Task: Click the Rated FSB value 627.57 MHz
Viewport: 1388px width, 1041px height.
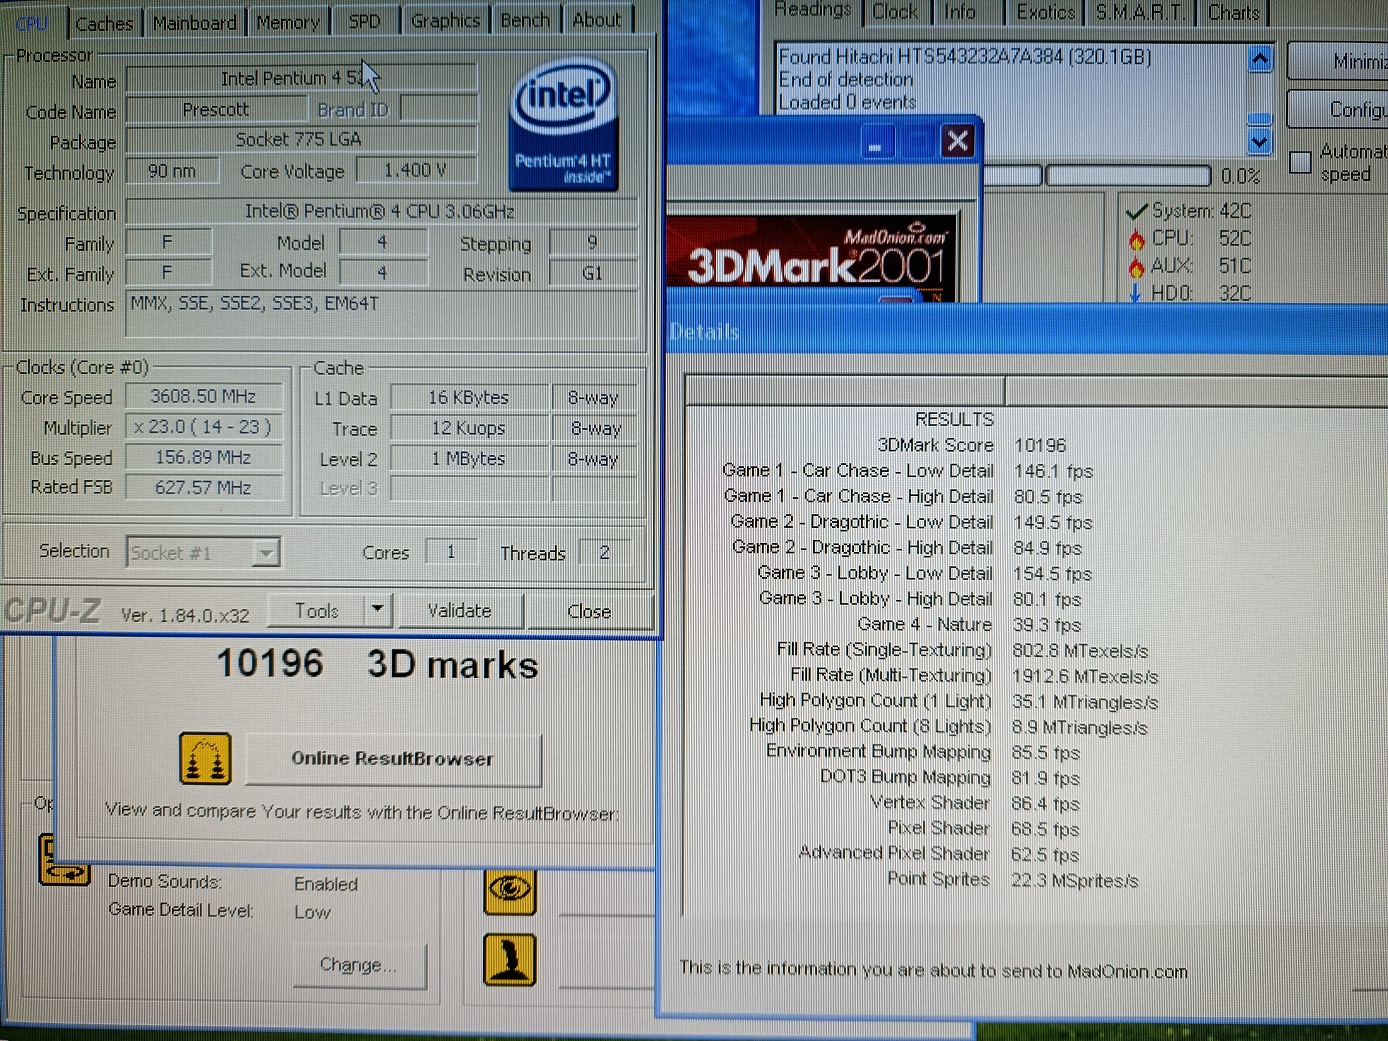Action: pos(203,488)
